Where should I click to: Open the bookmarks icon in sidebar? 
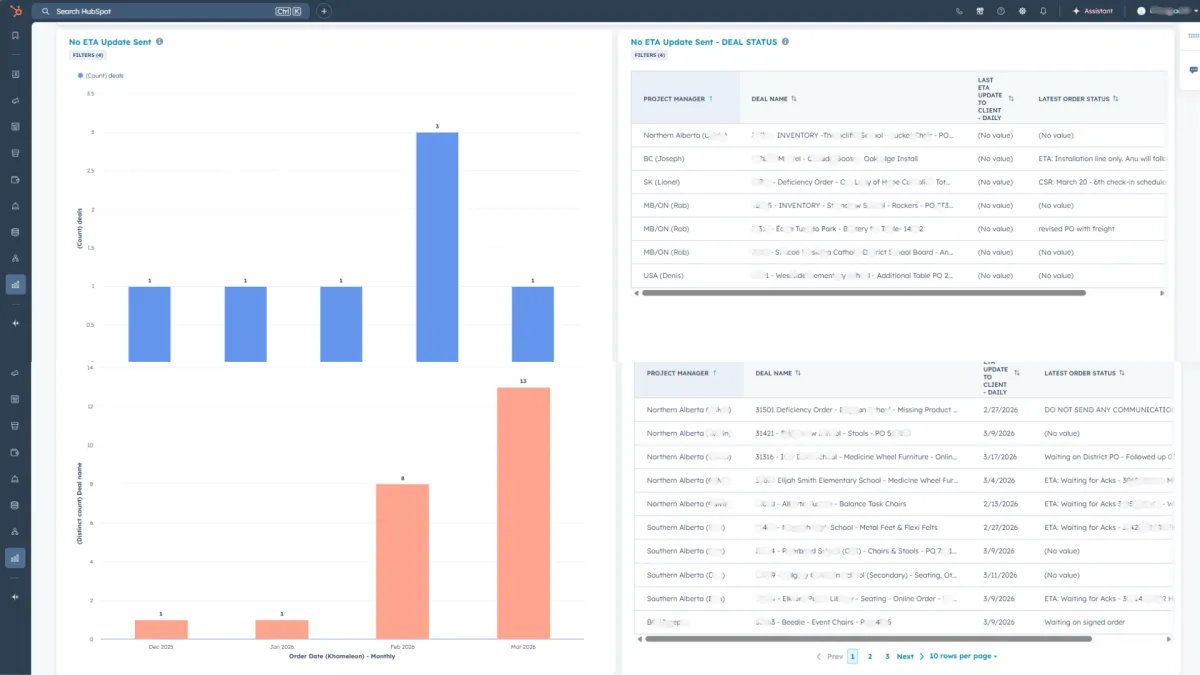coord(15,35)
